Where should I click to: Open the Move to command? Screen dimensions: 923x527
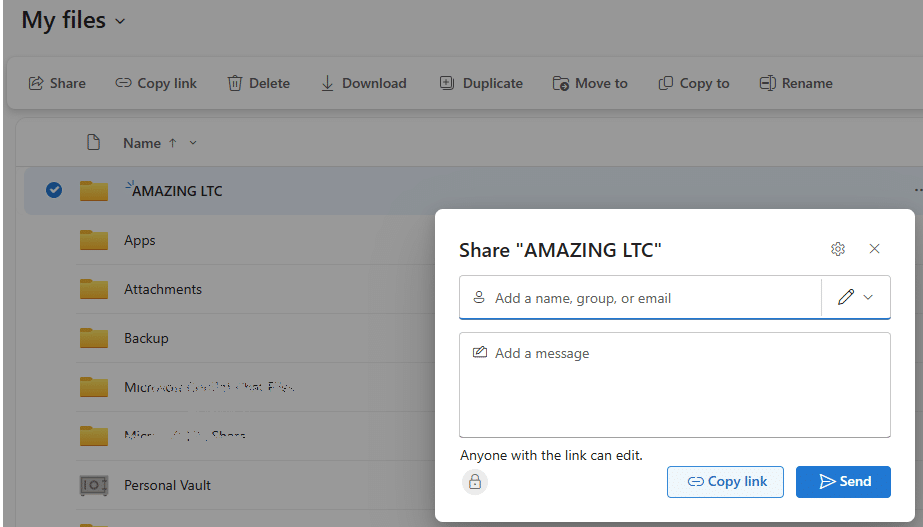pos(590,84)
